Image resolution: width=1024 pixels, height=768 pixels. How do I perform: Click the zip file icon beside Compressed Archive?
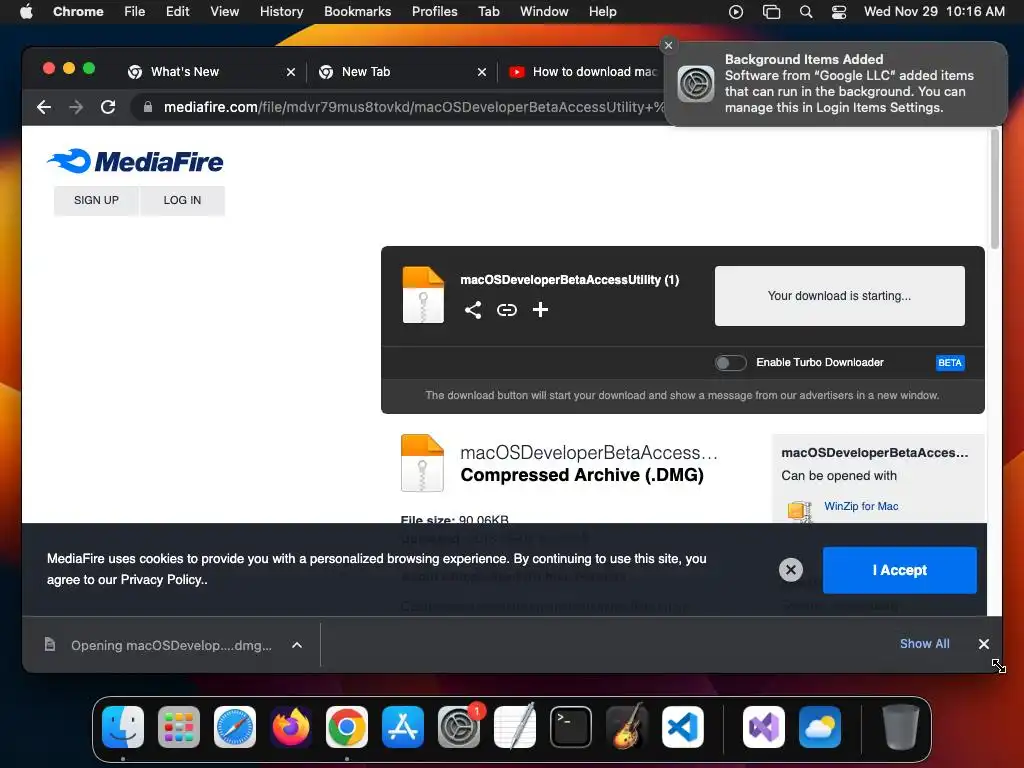click(423, 462)
